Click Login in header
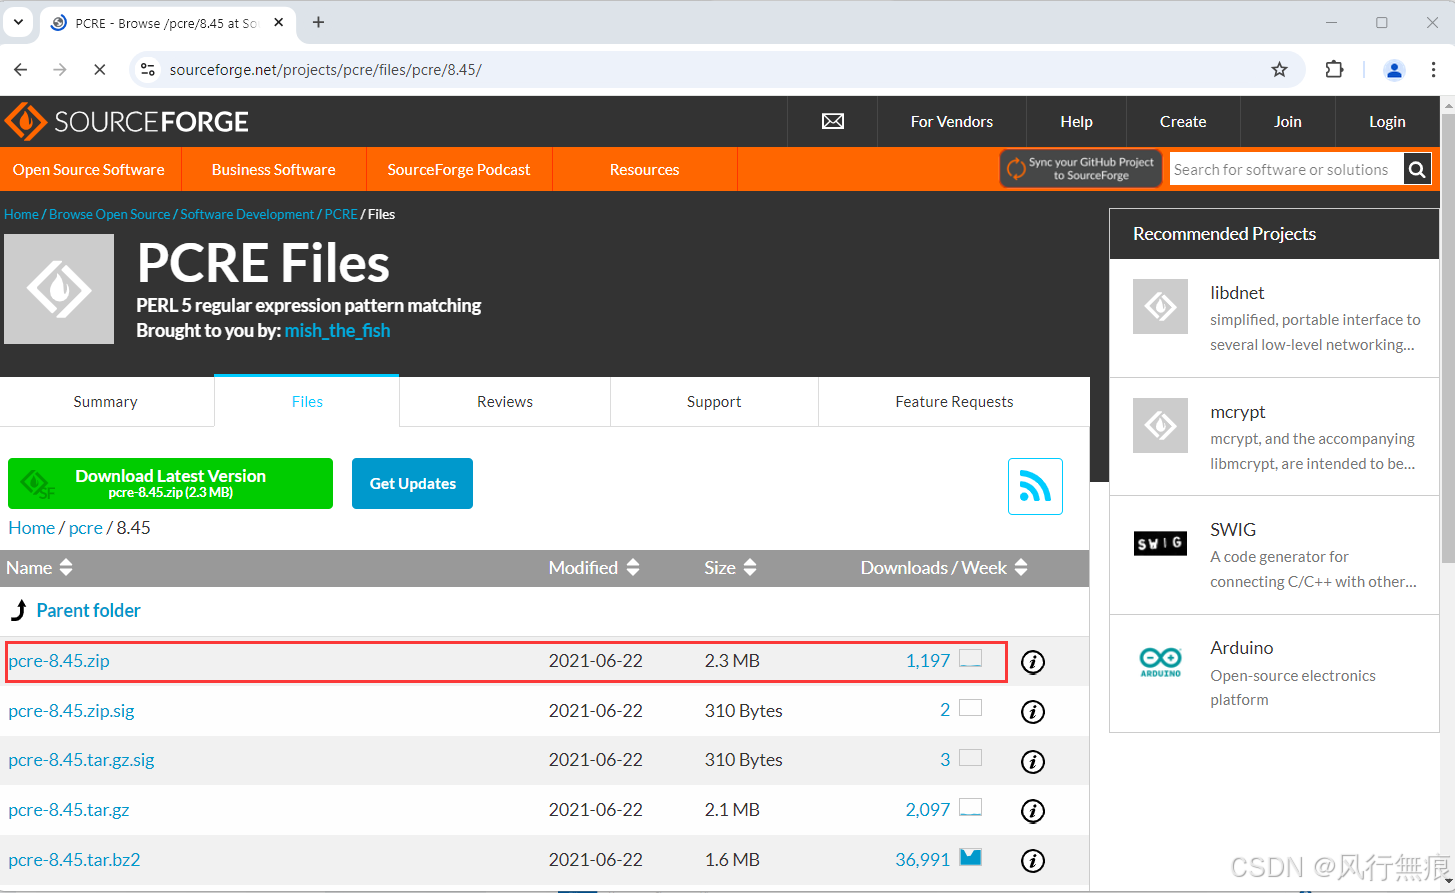1455x893 pixels. [x=1387, y=122]
